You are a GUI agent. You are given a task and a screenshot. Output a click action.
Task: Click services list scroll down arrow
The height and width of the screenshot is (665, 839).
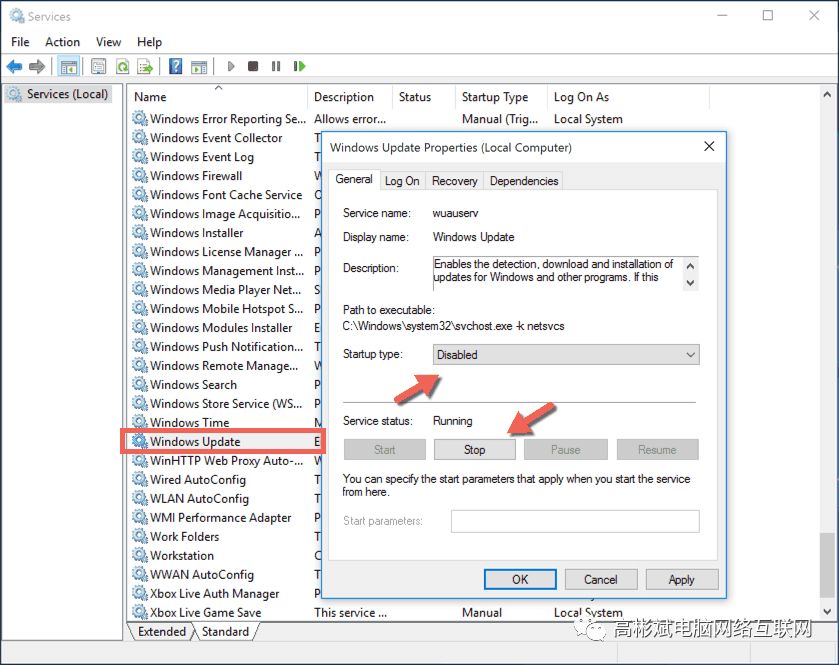(827, 611)
